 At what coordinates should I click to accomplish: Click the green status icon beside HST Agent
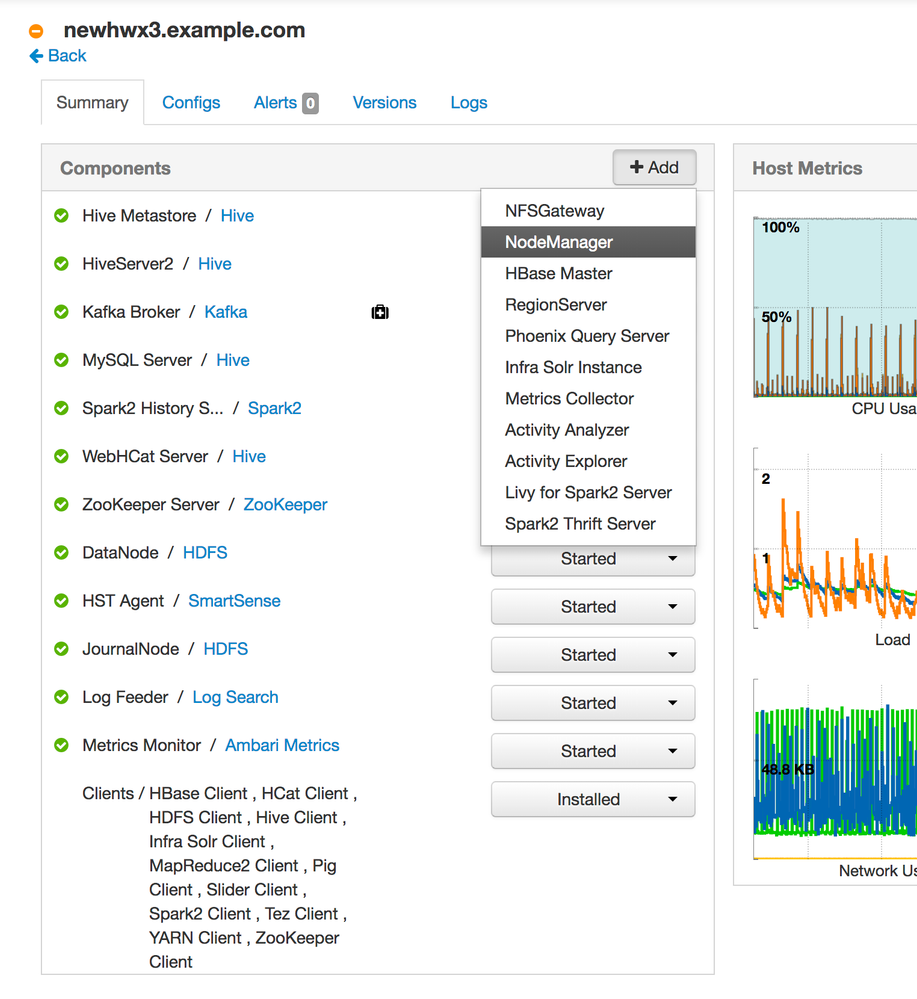coord(61,600)
